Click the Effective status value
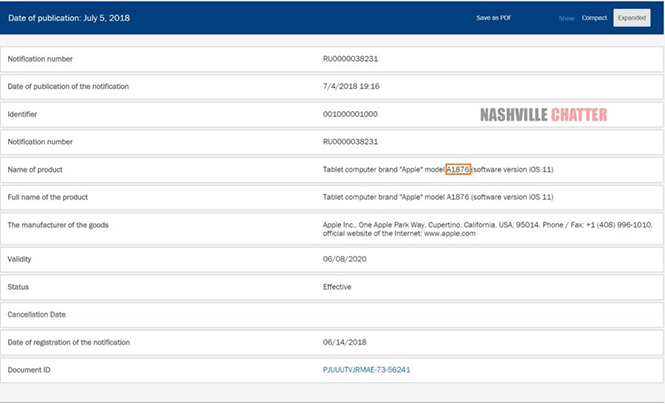This screenshot has height=404, width=665. coord(339,286)
